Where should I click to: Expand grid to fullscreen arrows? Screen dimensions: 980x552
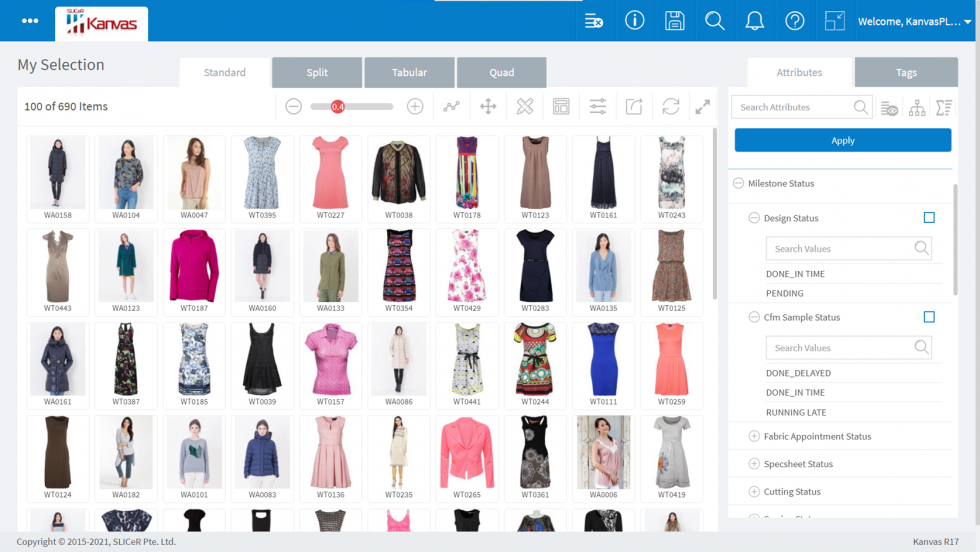[702, 107]
